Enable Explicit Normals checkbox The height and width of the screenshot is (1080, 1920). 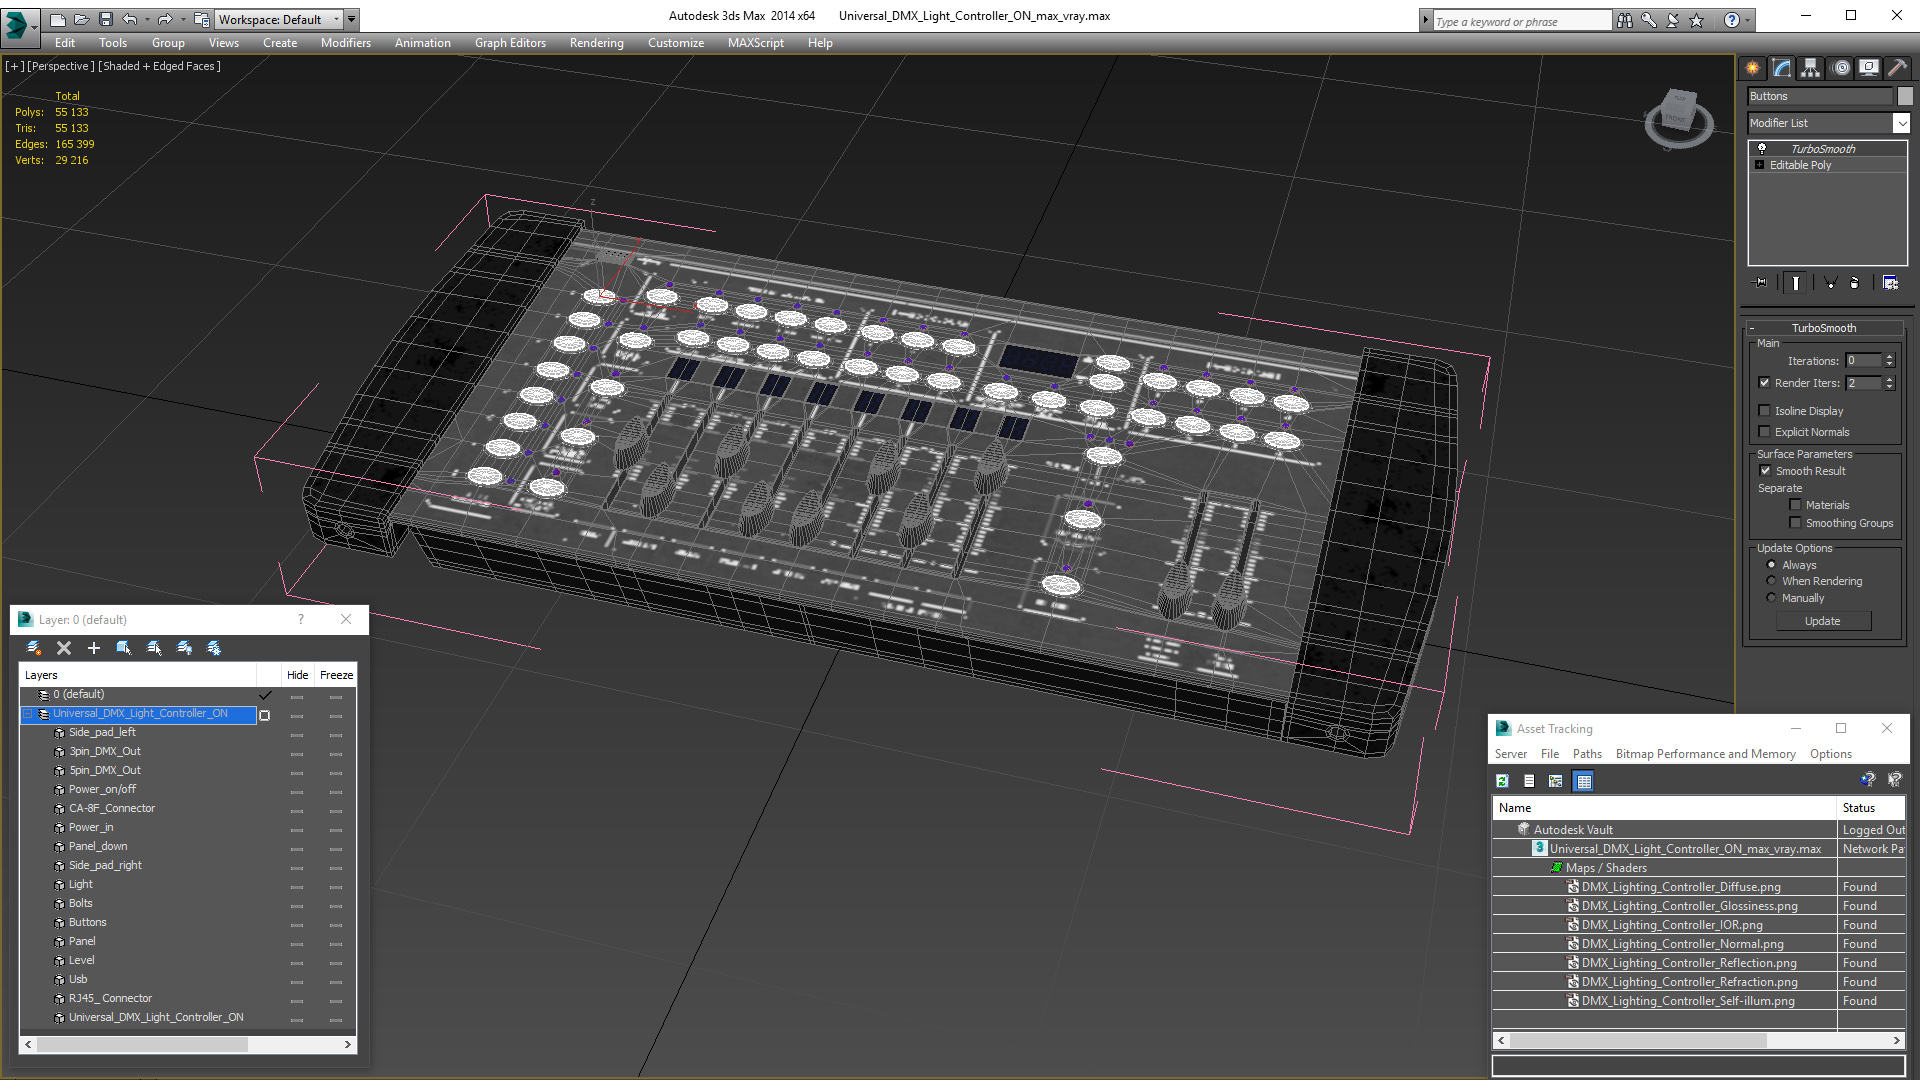pos(1765,432)
